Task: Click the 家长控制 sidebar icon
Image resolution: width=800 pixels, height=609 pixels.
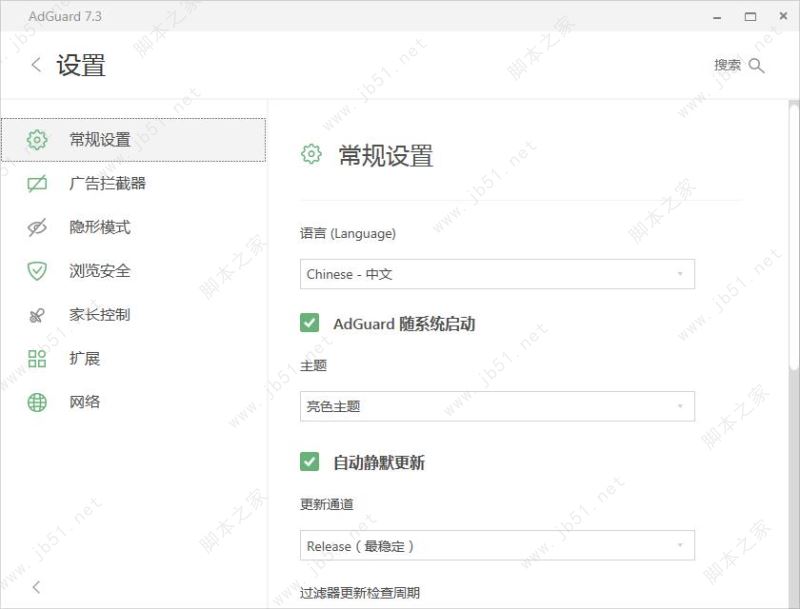Action: pos(37,315)
